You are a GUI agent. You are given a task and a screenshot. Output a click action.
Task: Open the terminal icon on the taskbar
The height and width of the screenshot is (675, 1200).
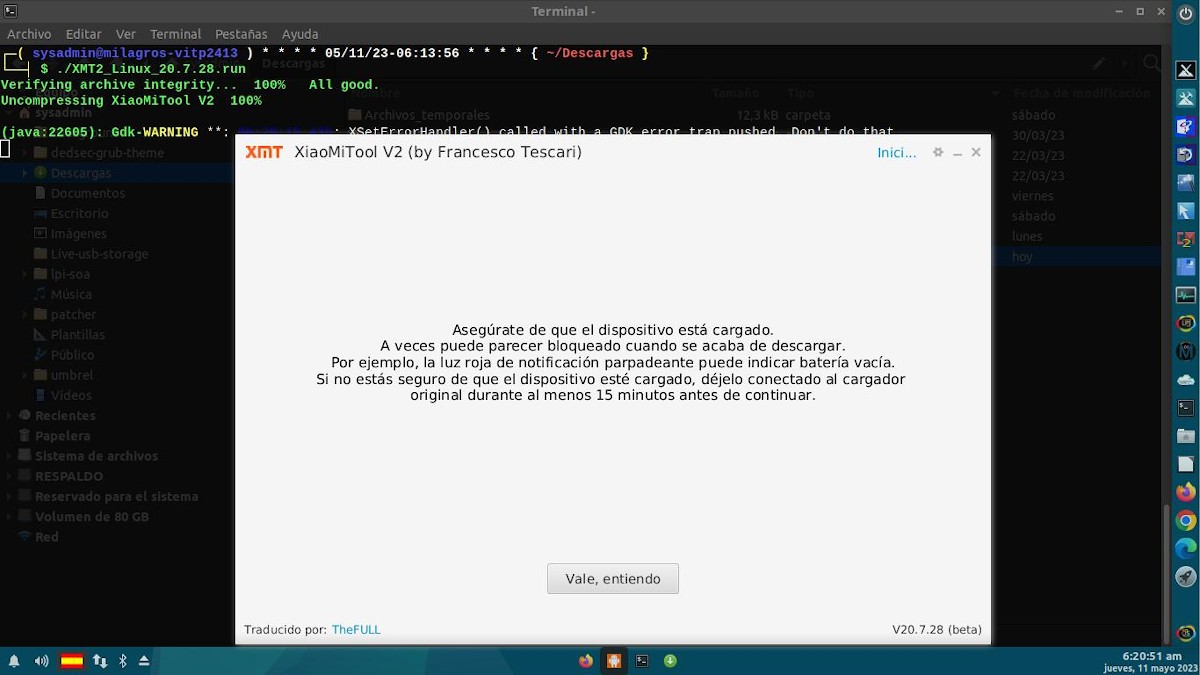point(641,660)
